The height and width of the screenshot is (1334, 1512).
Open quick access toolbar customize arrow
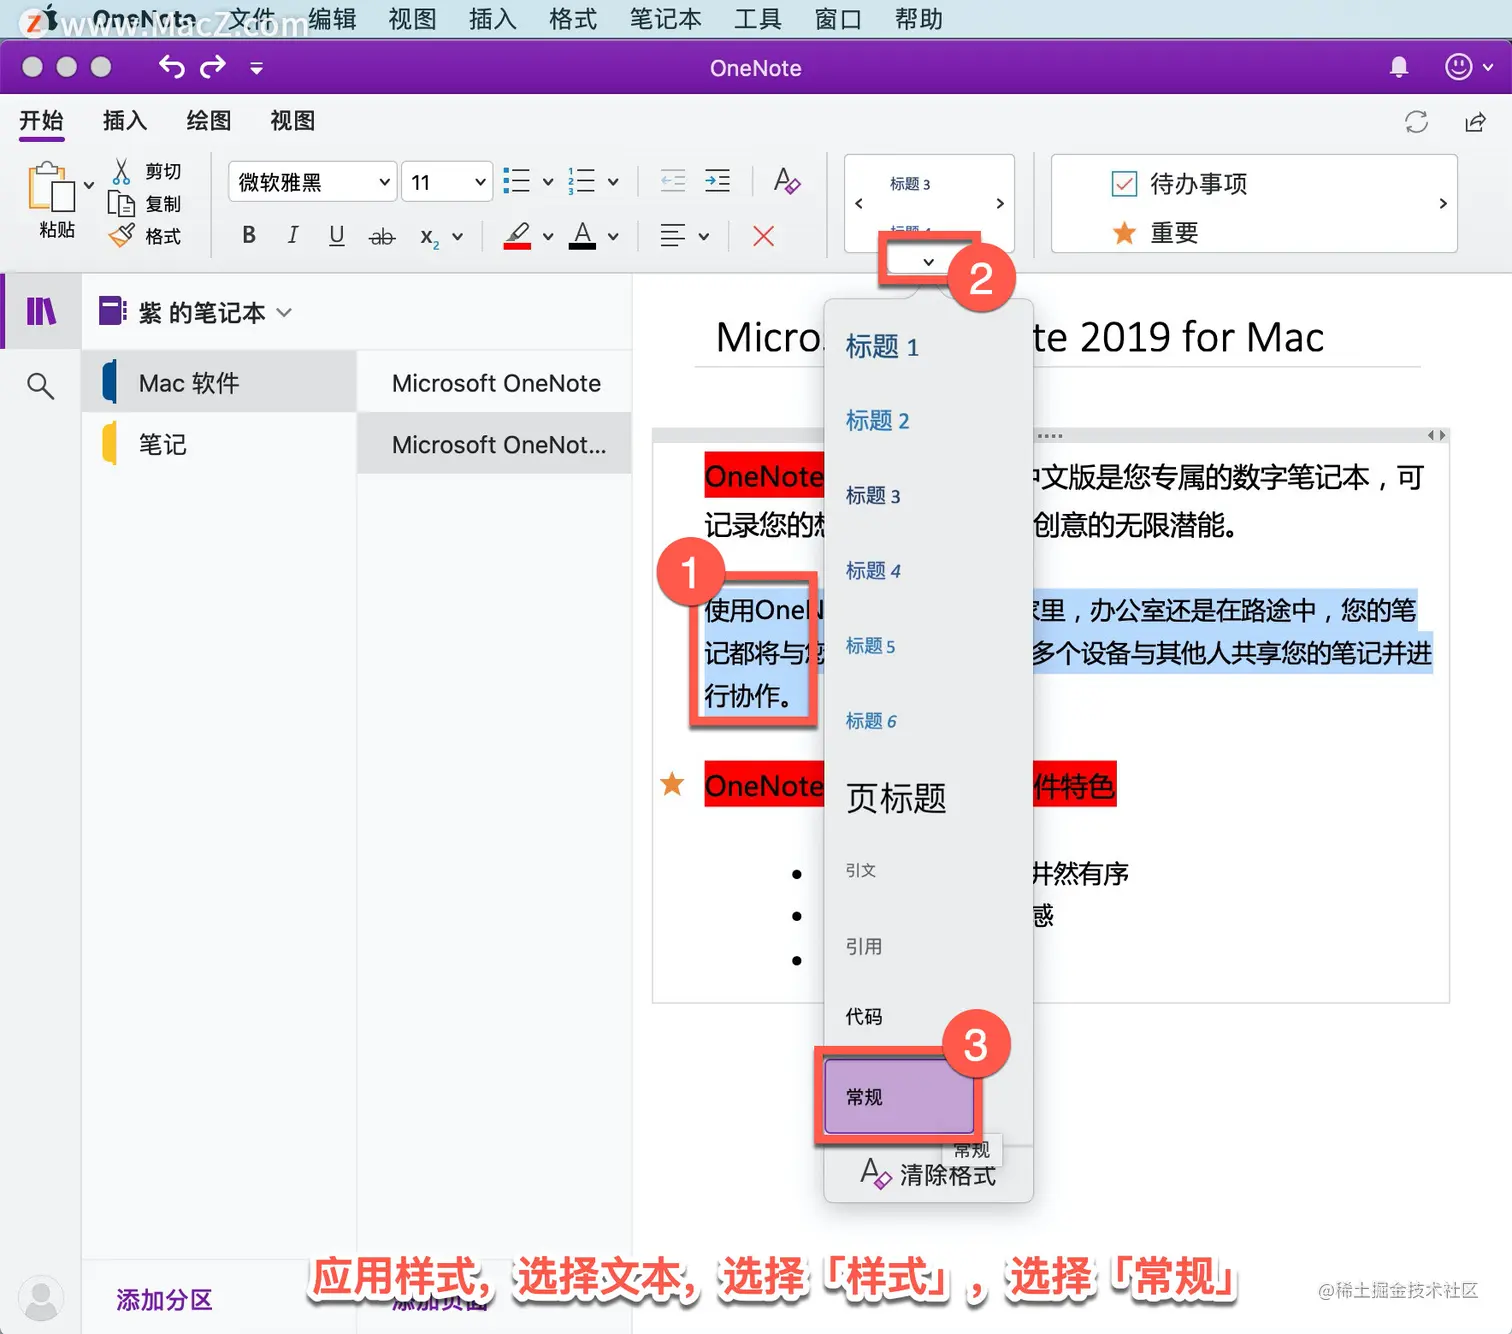tap(256, 68)
